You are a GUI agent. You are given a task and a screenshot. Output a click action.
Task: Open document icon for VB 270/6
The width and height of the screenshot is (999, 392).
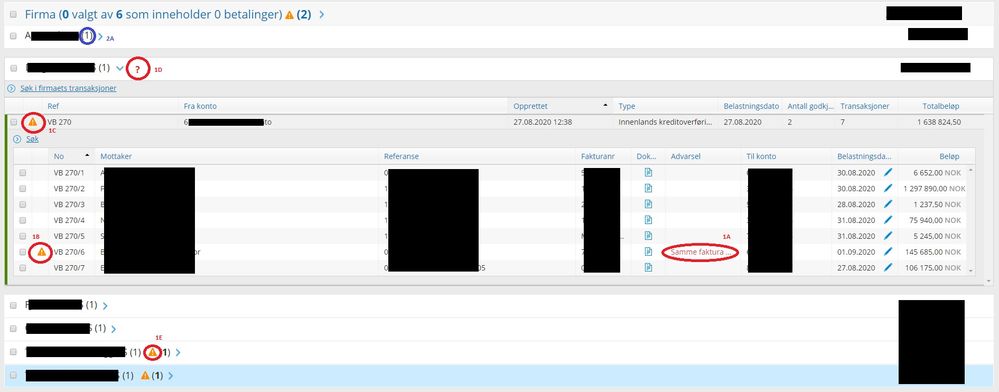pos(648,252)
